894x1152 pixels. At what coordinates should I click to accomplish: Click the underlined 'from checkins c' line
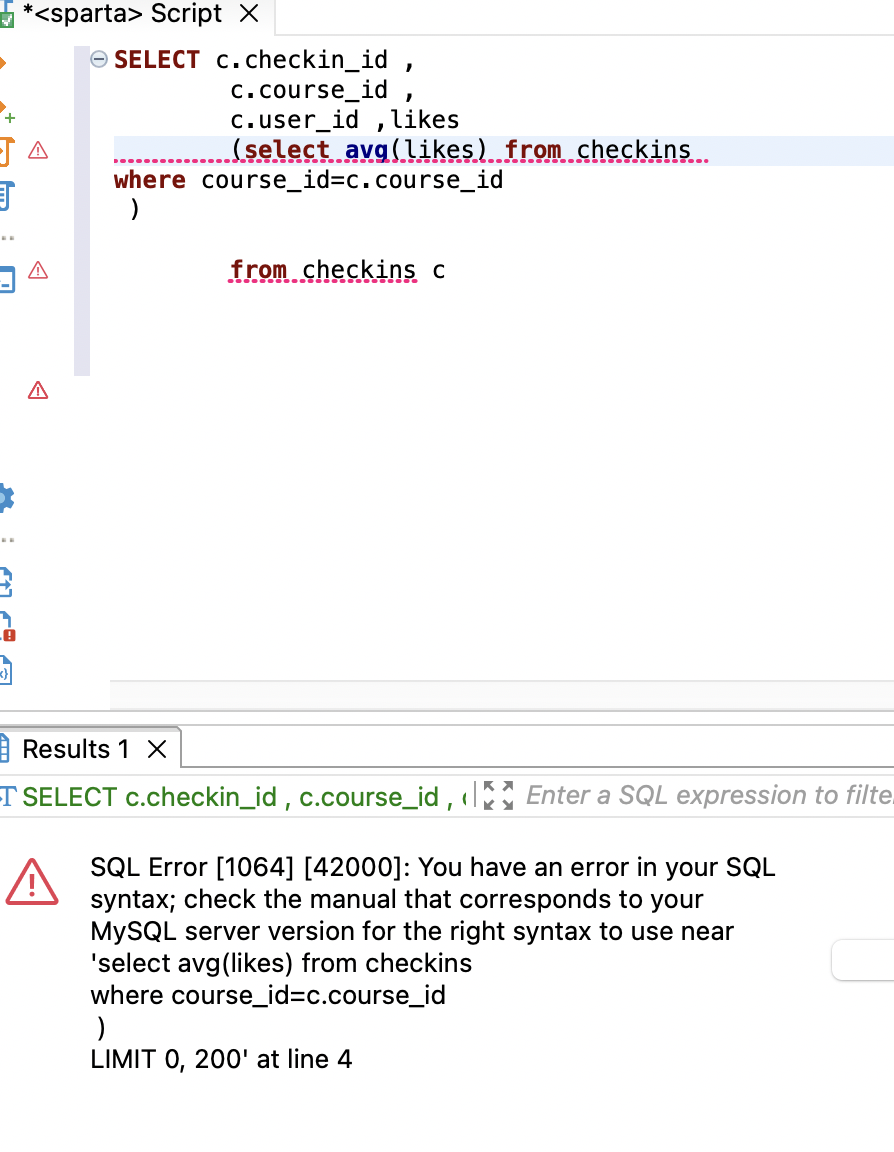(337, 270)
